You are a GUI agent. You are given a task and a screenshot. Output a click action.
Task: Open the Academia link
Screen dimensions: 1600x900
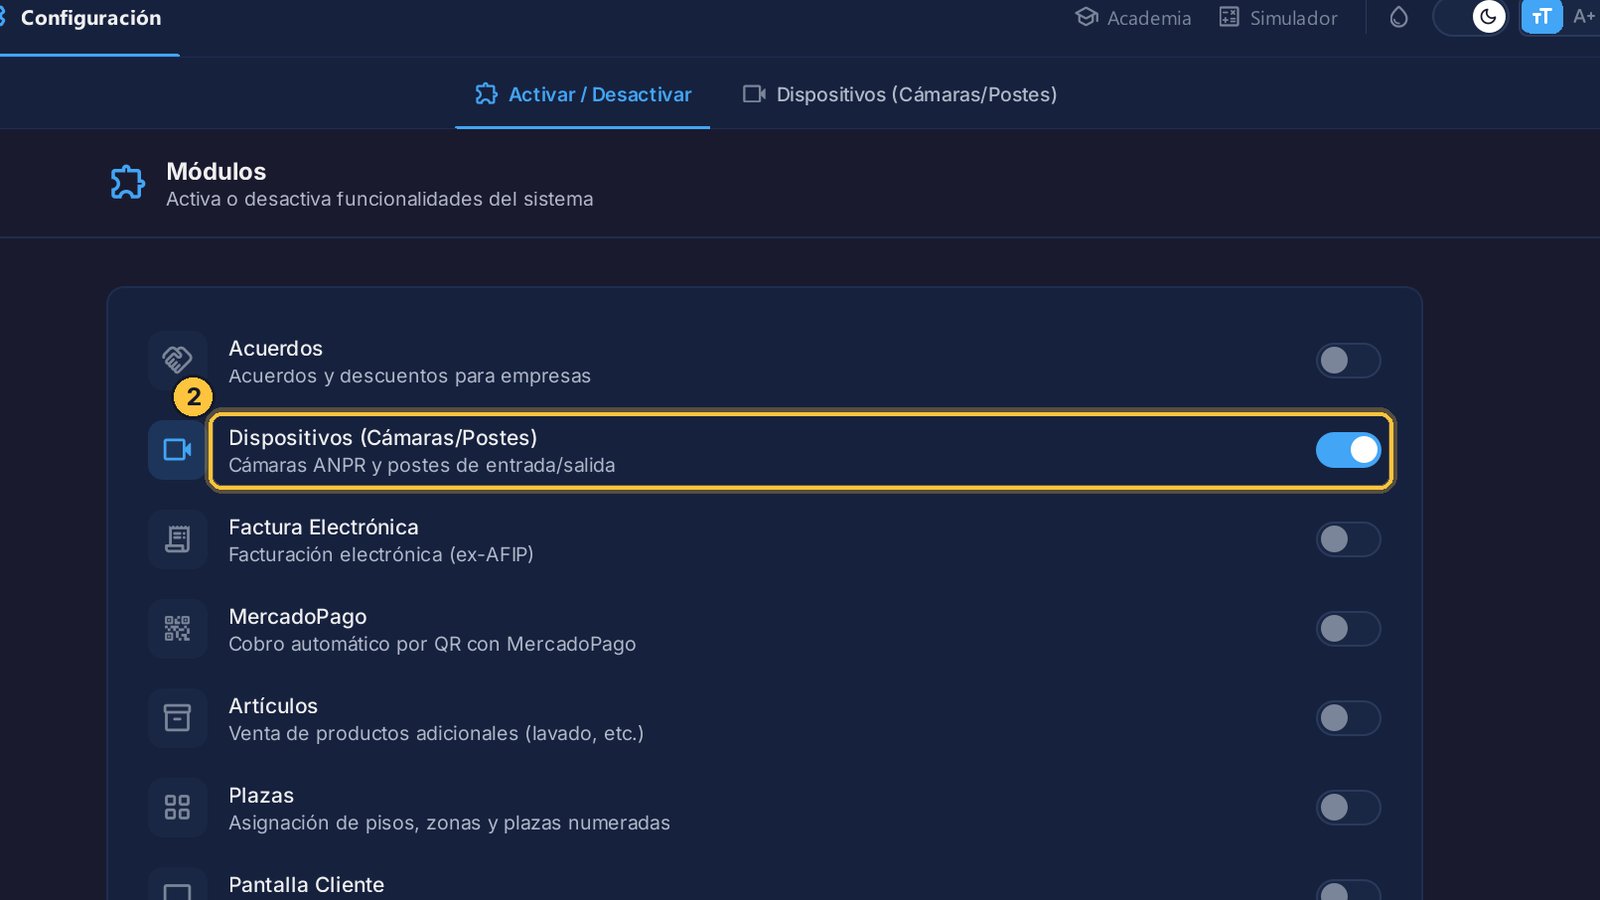click(1133, 18)
